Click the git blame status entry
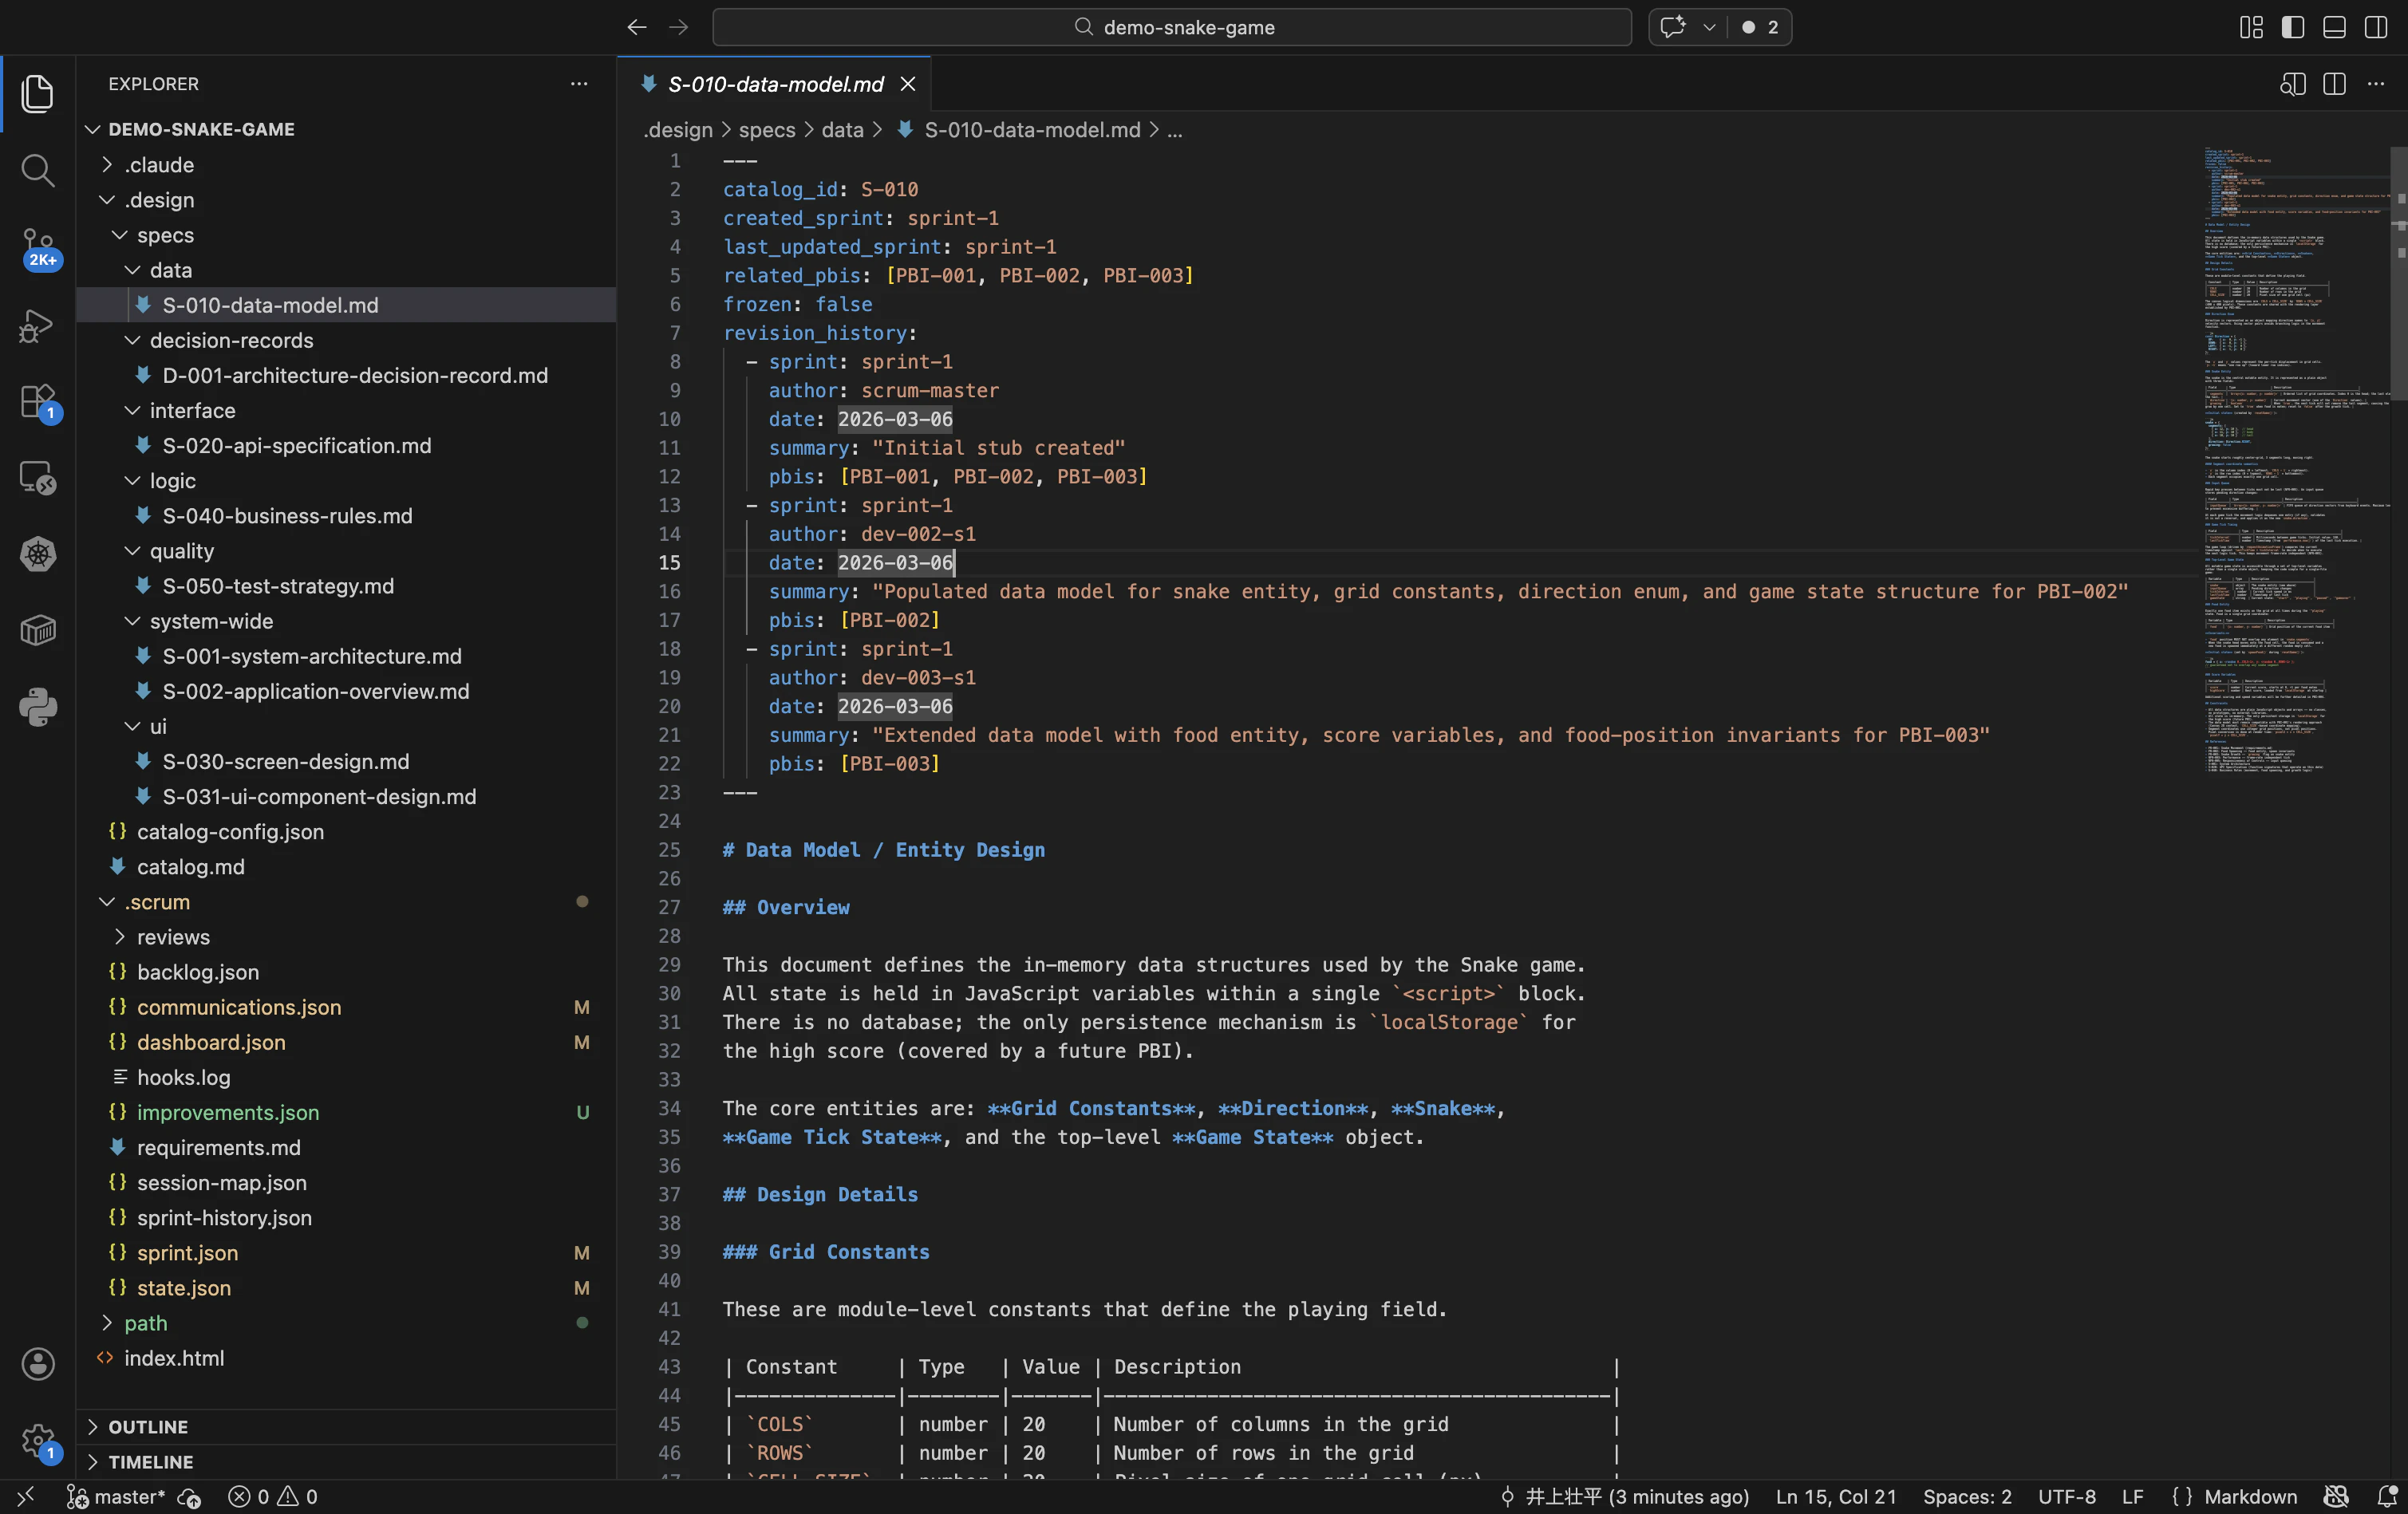Image resolution: width=2408 pixels, height=1514 pixels. click(1625, 1497)
